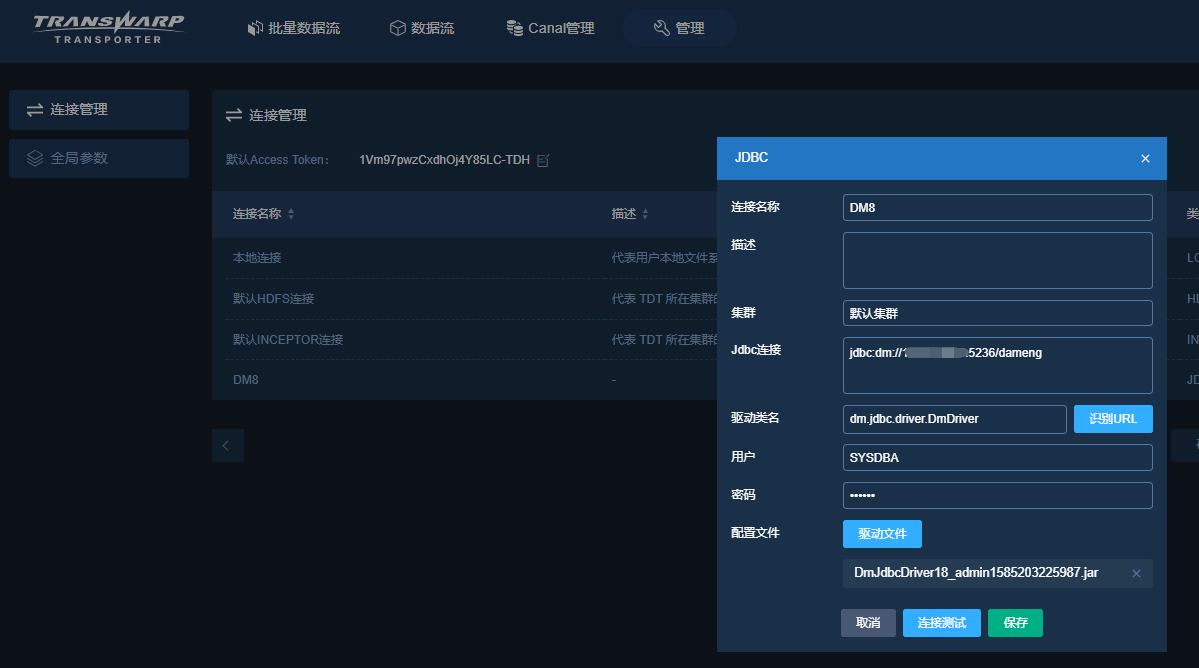This screenshot has width=1199, height=668.
Task: Click into the 描述 text area
Action: 997,260
